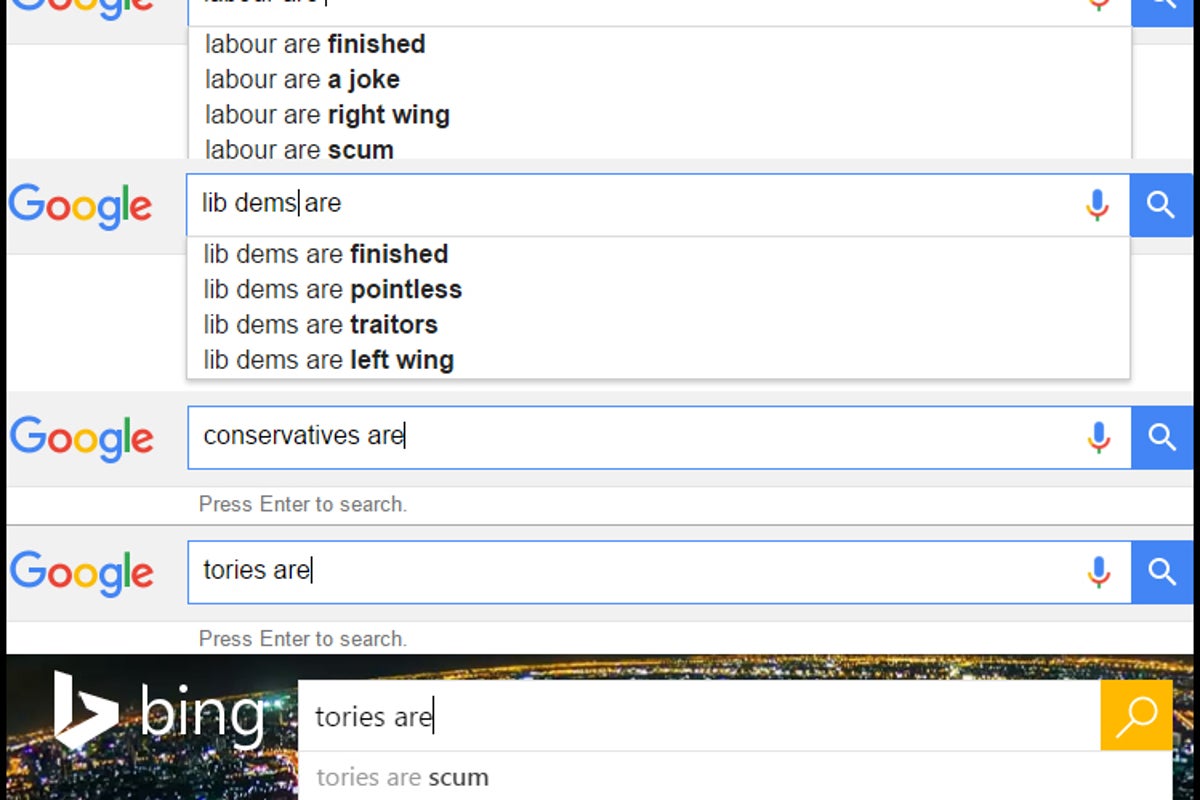
Task: Click Bing's yellow search magnifier button
Action: point(1137,716)
